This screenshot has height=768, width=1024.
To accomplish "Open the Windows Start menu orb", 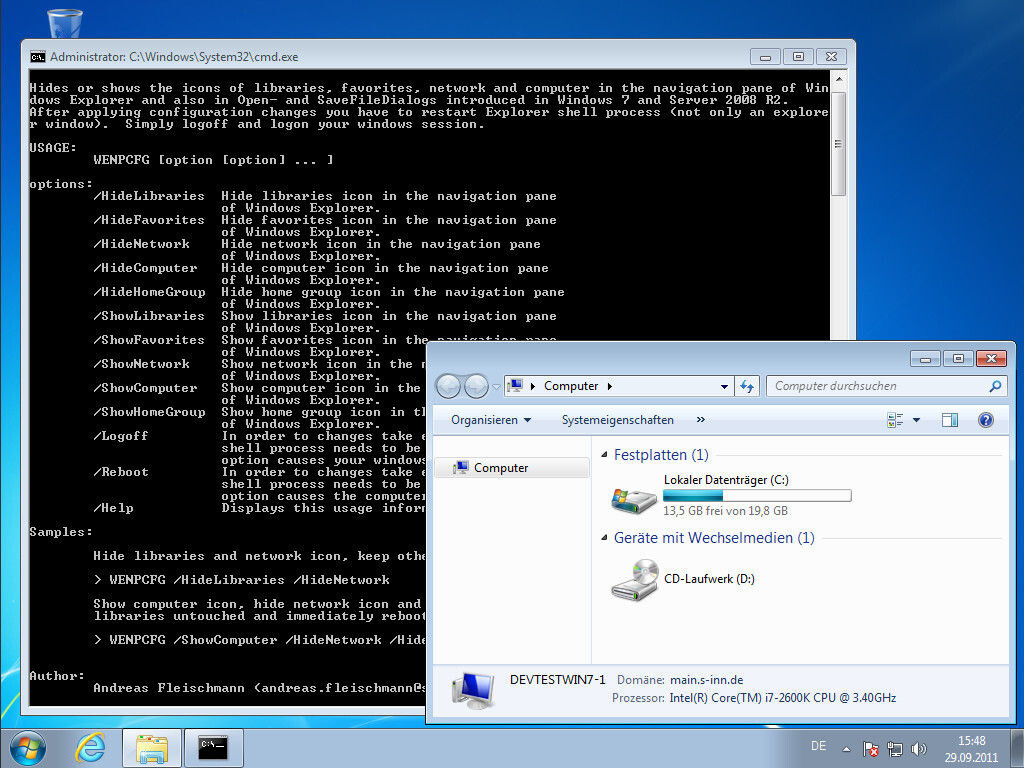I will click(x=27, y=748).
